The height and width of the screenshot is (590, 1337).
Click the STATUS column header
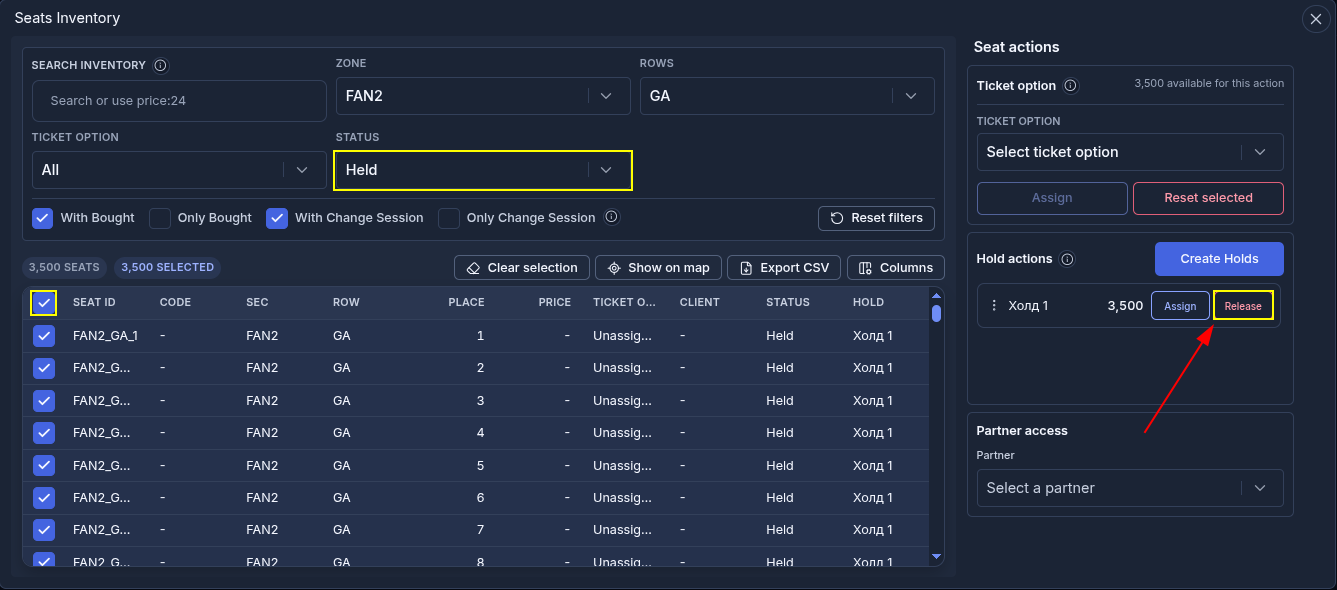[788, 302]
